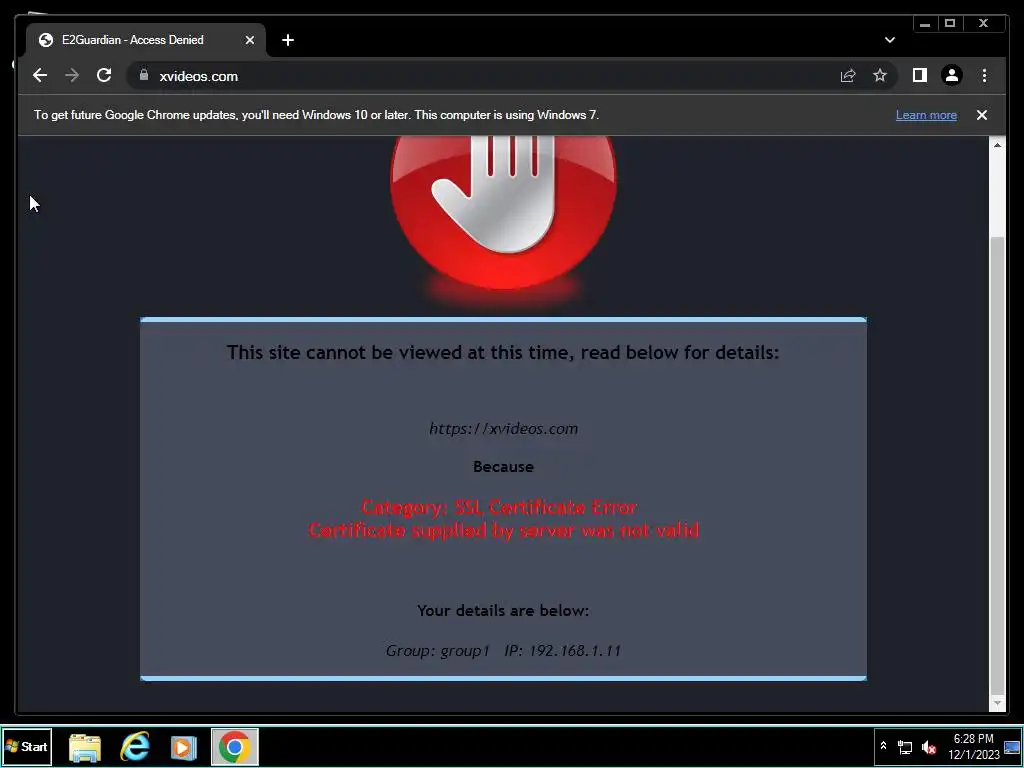Click the blocked URL text https://xvideos.com
1024x768 pixels.
504,428
